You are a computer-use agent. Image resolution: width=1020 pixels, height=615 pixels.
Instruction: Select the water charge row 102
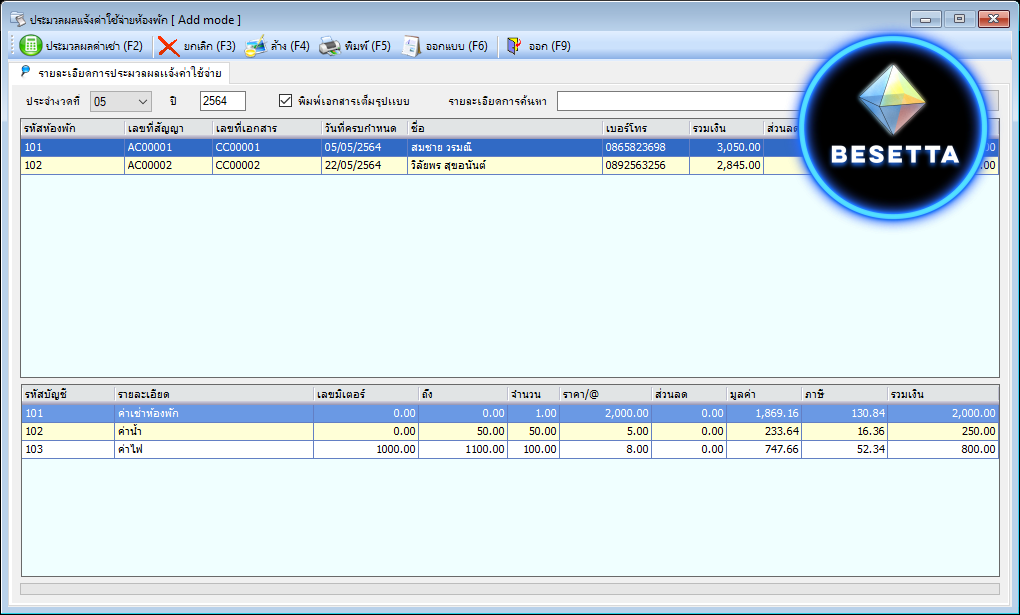click(x=300, y=431)
